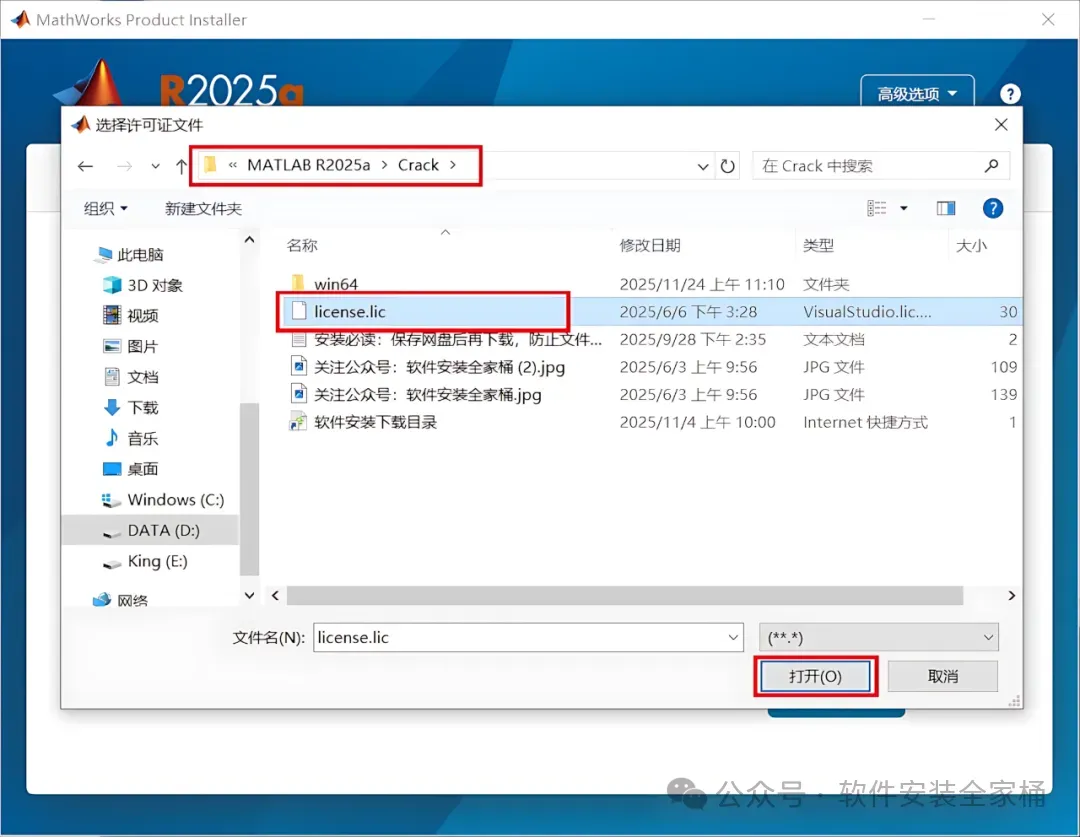Click the Crack breadcrumb segment
1080x837 pixels.
click(418, 165)
